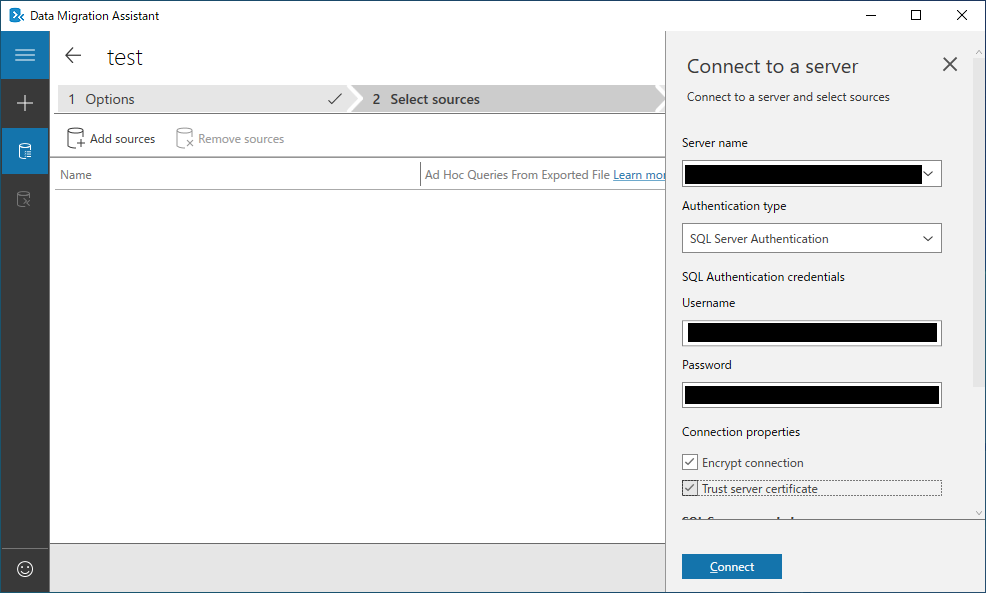Open the Authentication type dropdown
The width and height of the screenshot is (986, 593).
pos(811,238)
